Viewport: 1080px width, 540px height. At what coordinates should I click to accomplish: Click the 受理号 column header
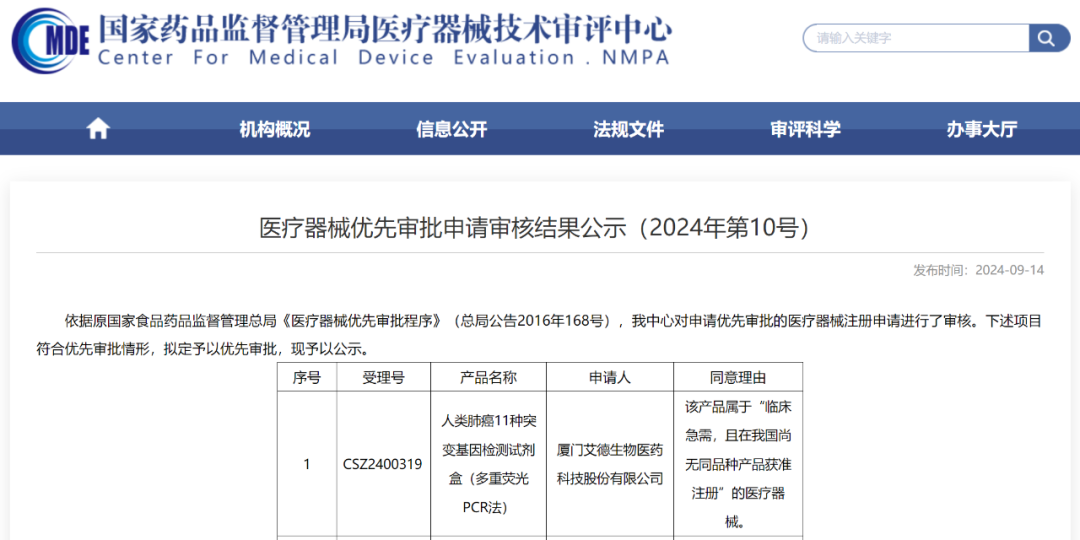pyautogui.click(x=383, y=377)
